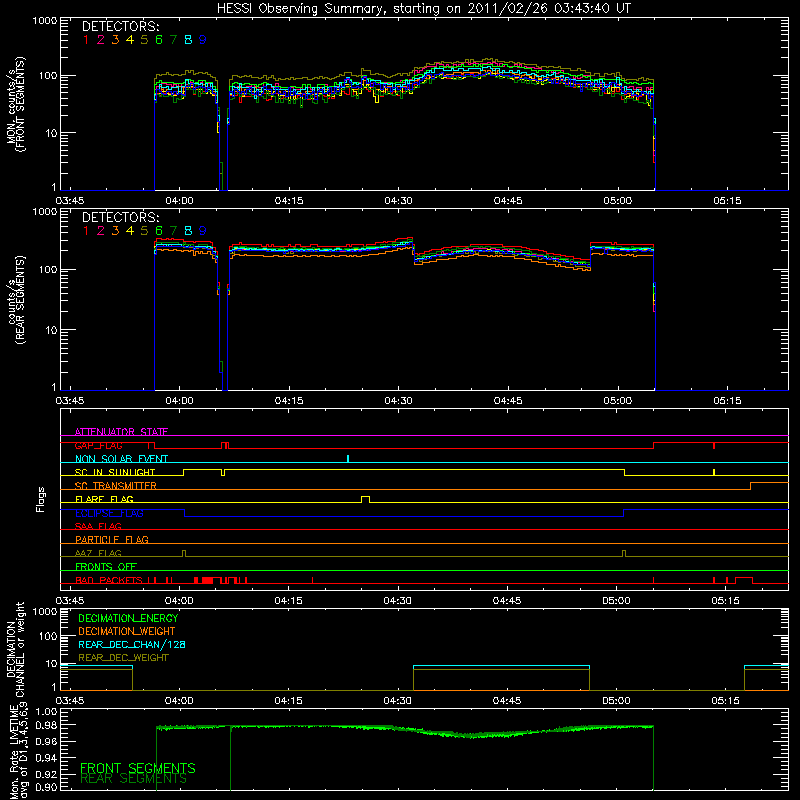Screen dimensions: 800x800
Task: Click the 'PARTICLE_FLAG' label
Action: (112, 539)
